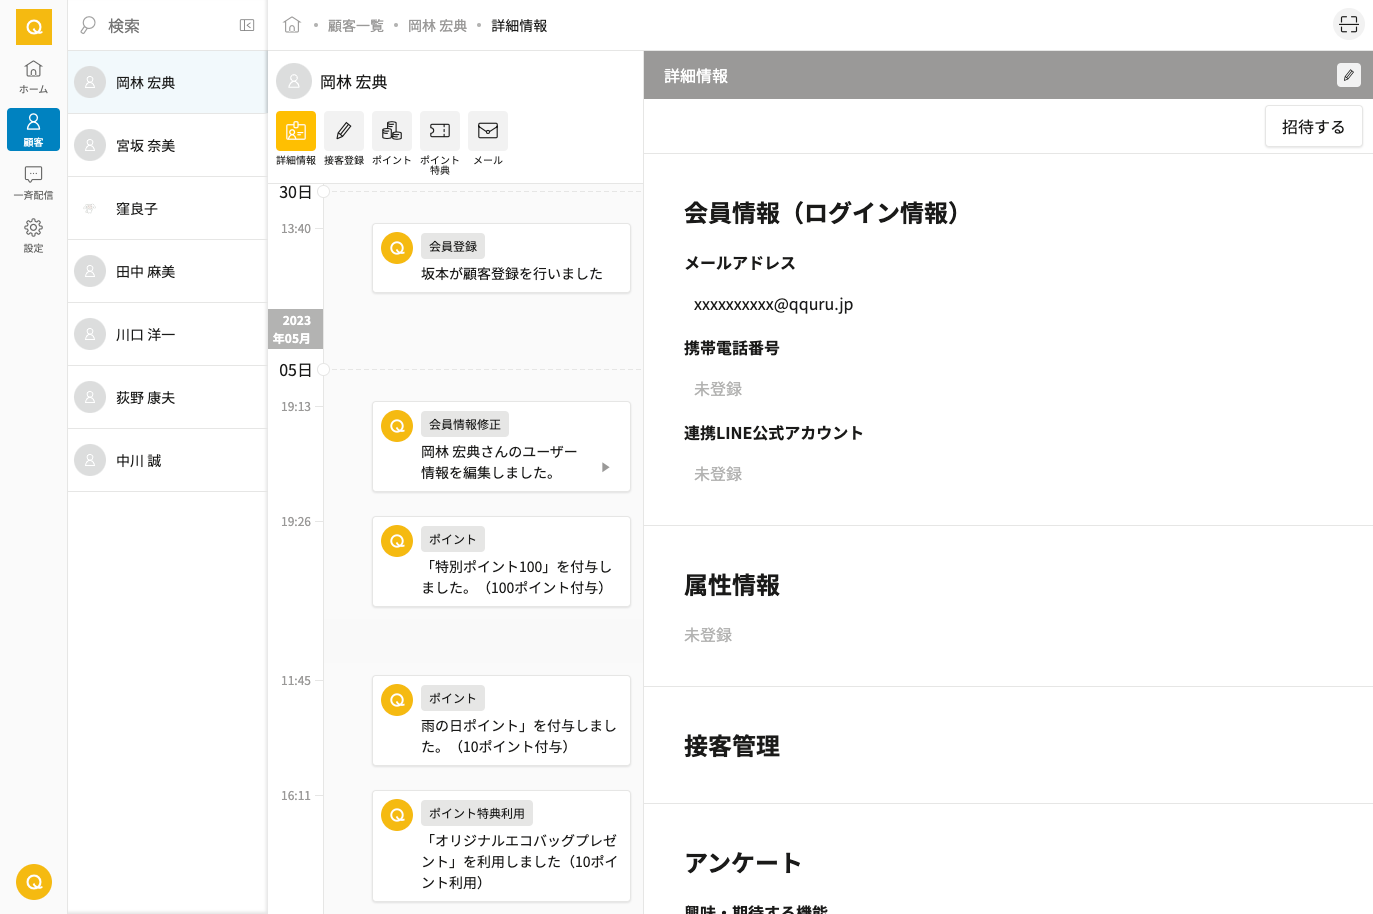Go to 顧客一覧 in breadcrumb
The height and width of the screenshot is (914, 1373).
click(x=355, y=26)
